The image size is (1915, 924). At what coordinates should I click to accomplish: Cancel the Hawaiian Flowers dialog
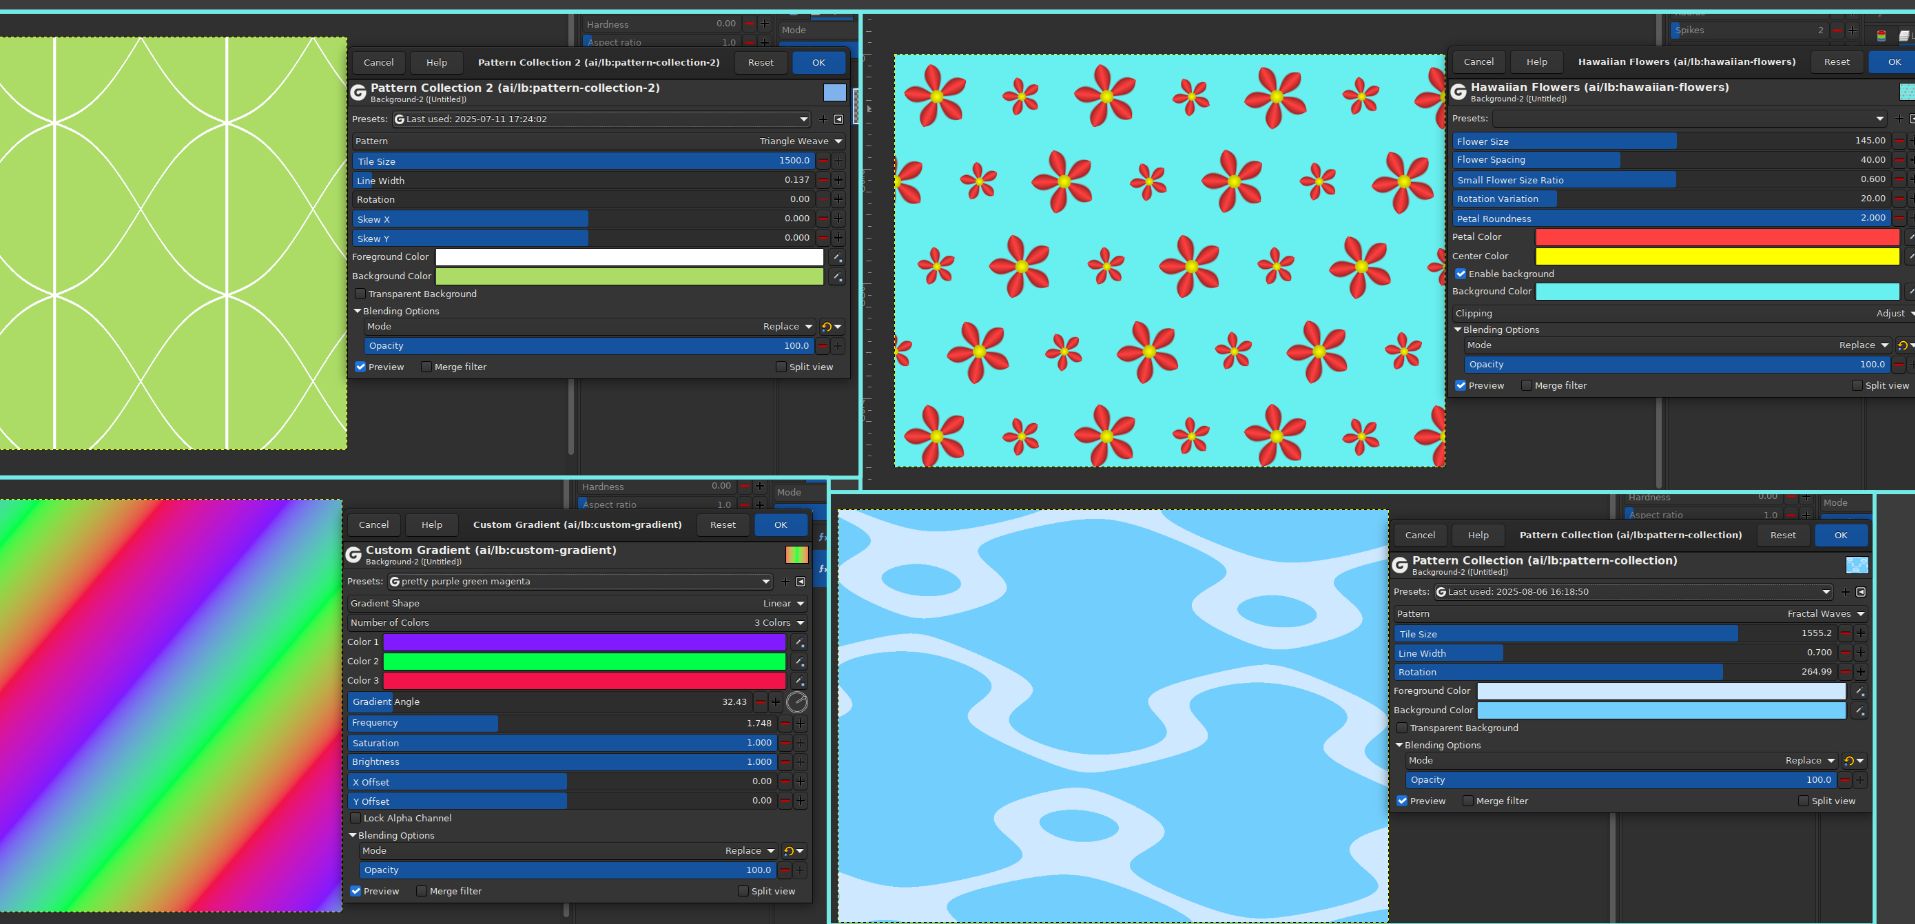1479,62
